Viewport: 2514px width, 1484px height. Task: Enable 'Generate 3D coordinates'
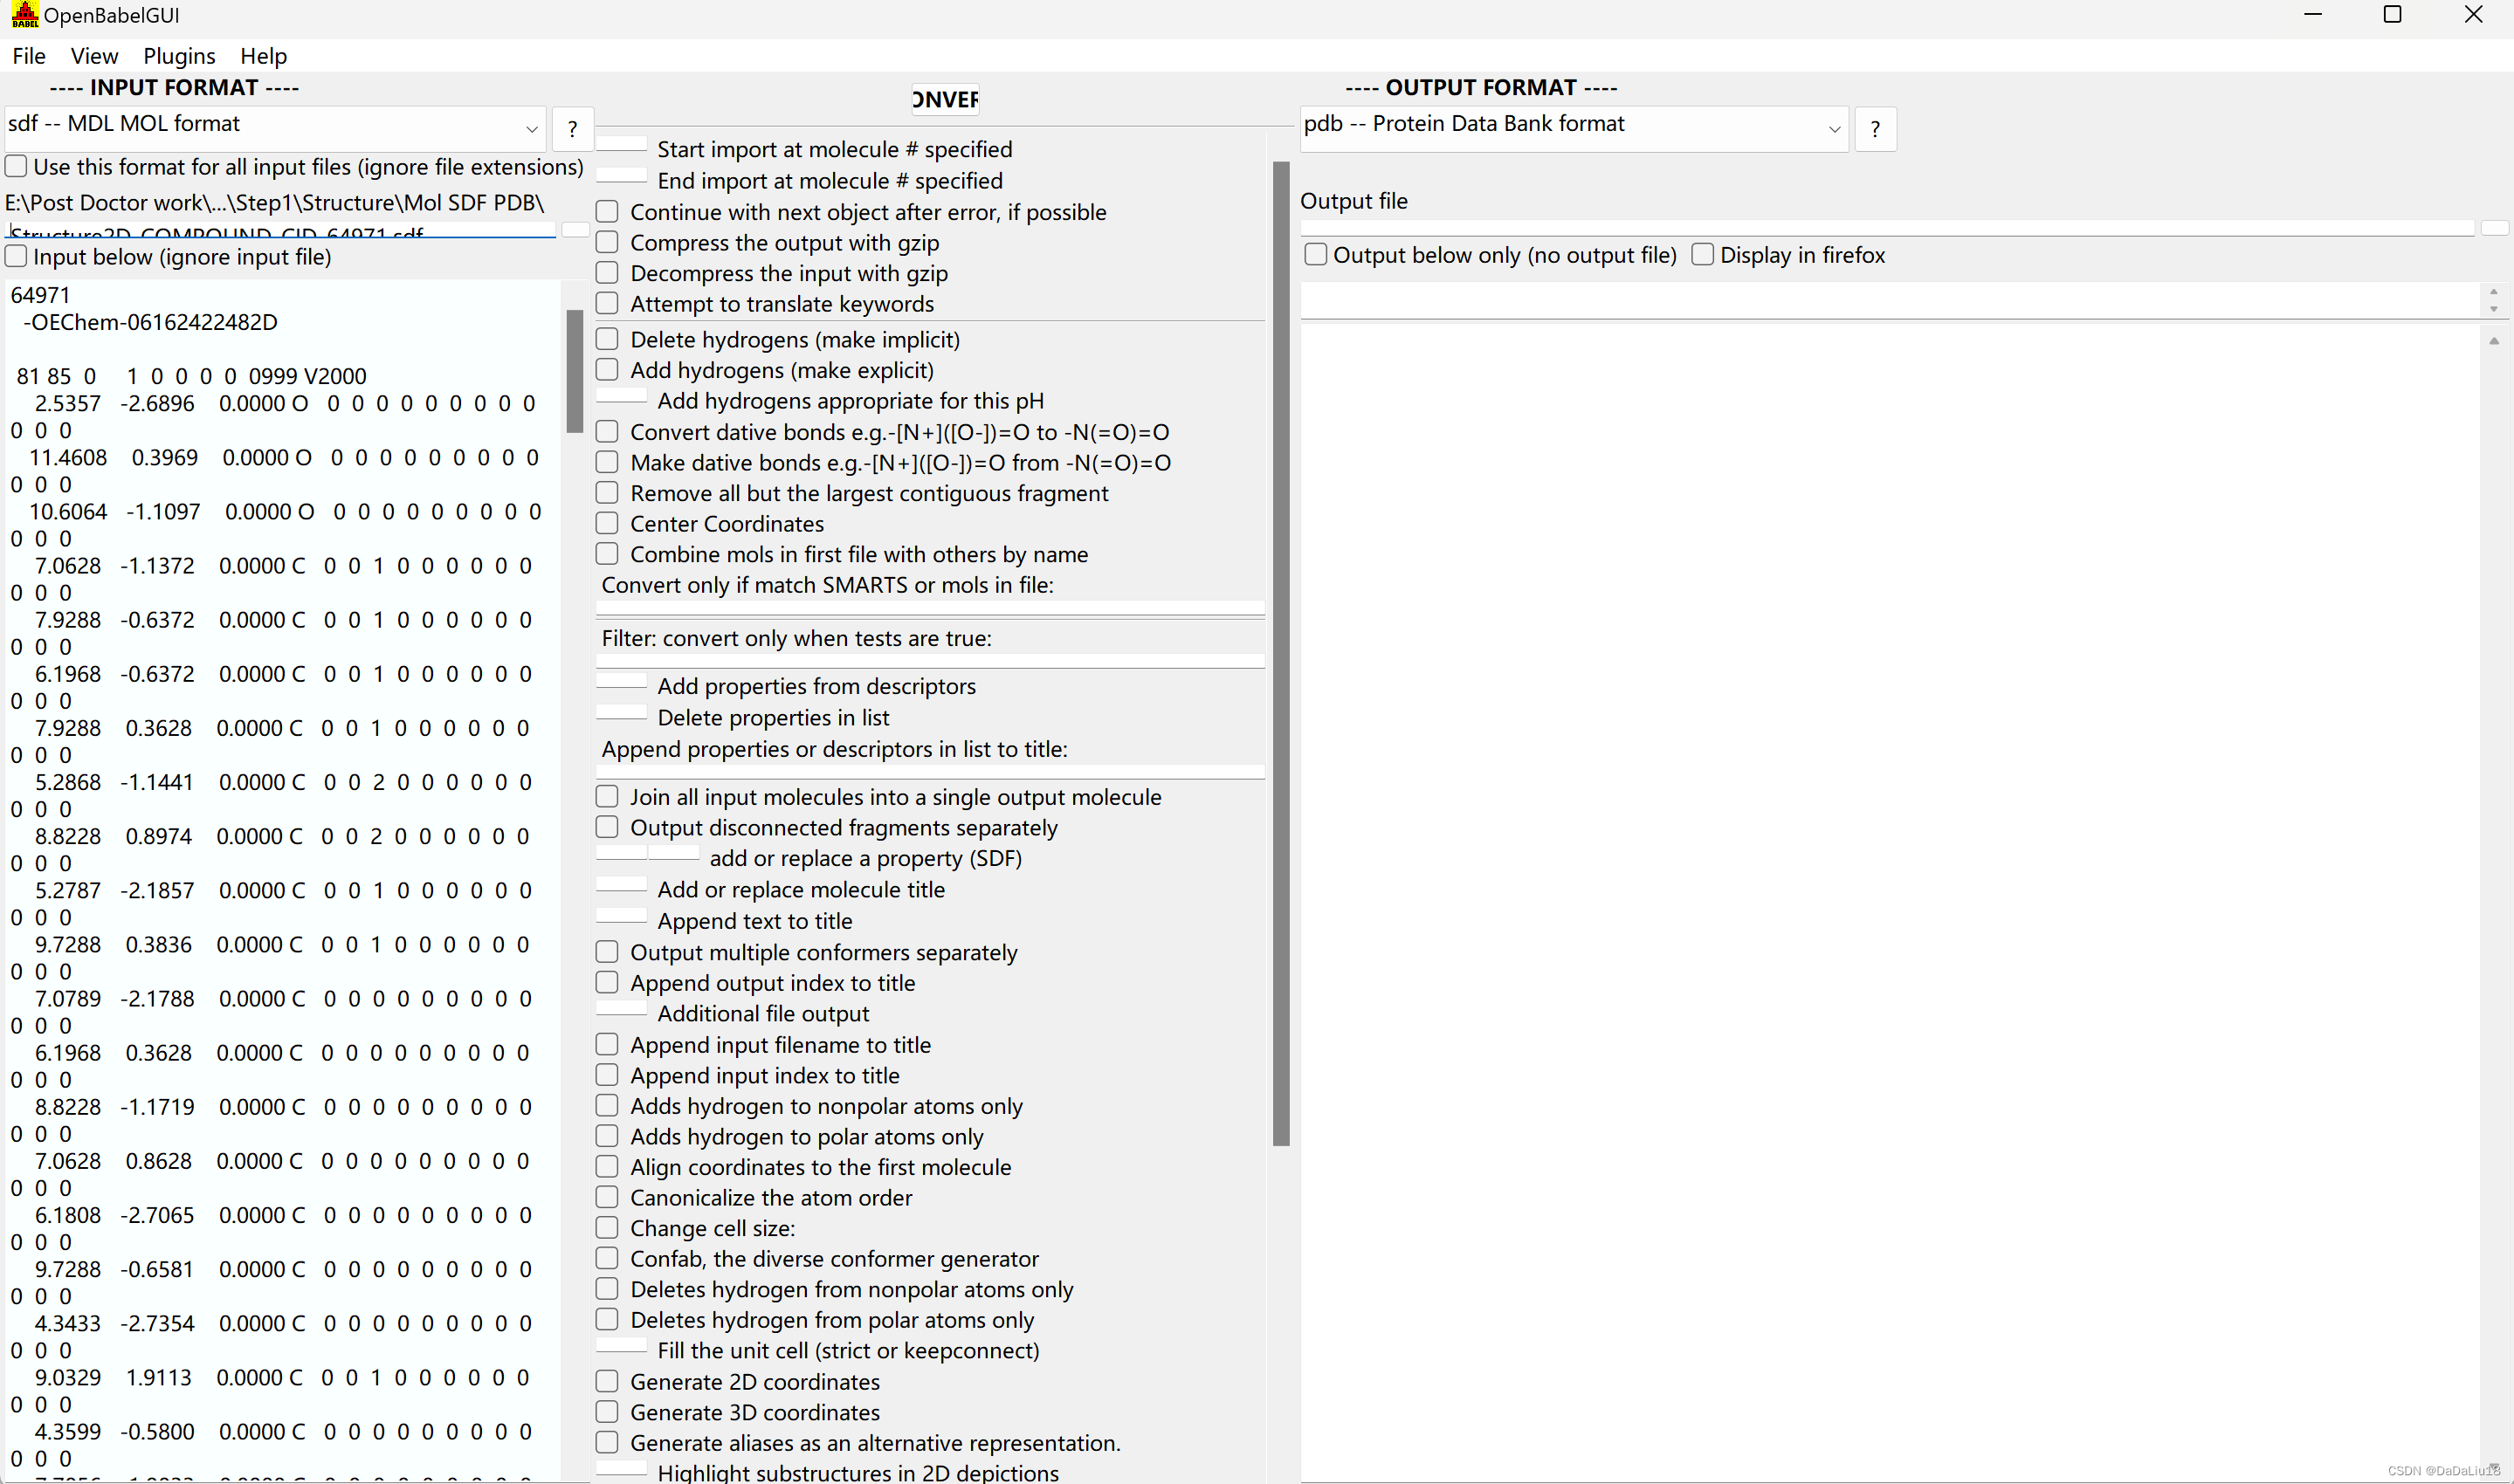point(607,1411)
